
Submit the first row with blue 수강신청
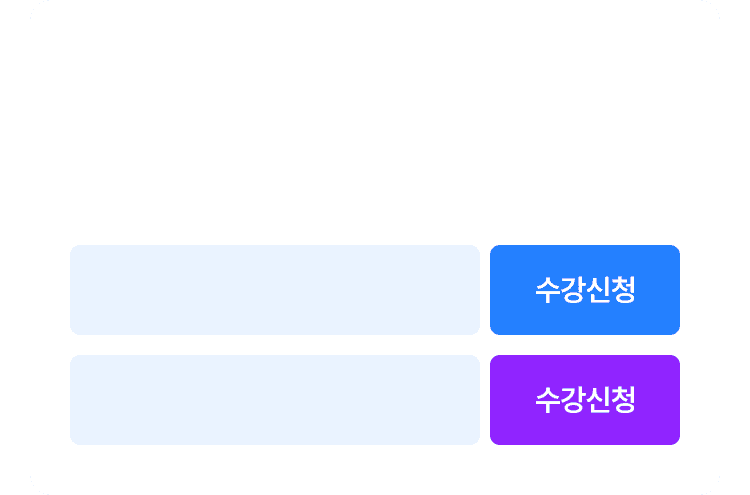pyautogui.click(x=585, y=290)
